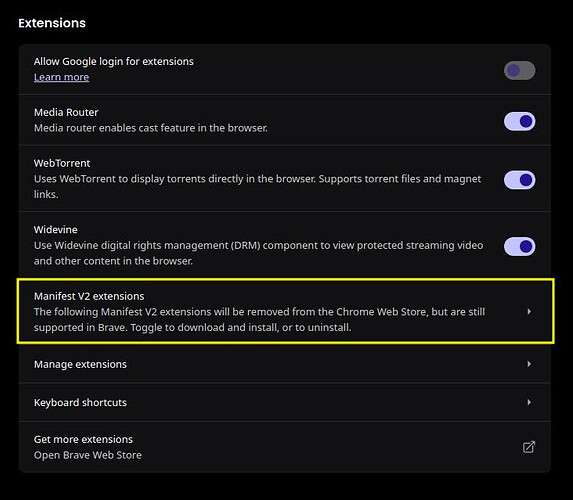Click the Widevine setting title
This screenshot has height=500, width=573.
pyautogui.click(x=56, y=230)
